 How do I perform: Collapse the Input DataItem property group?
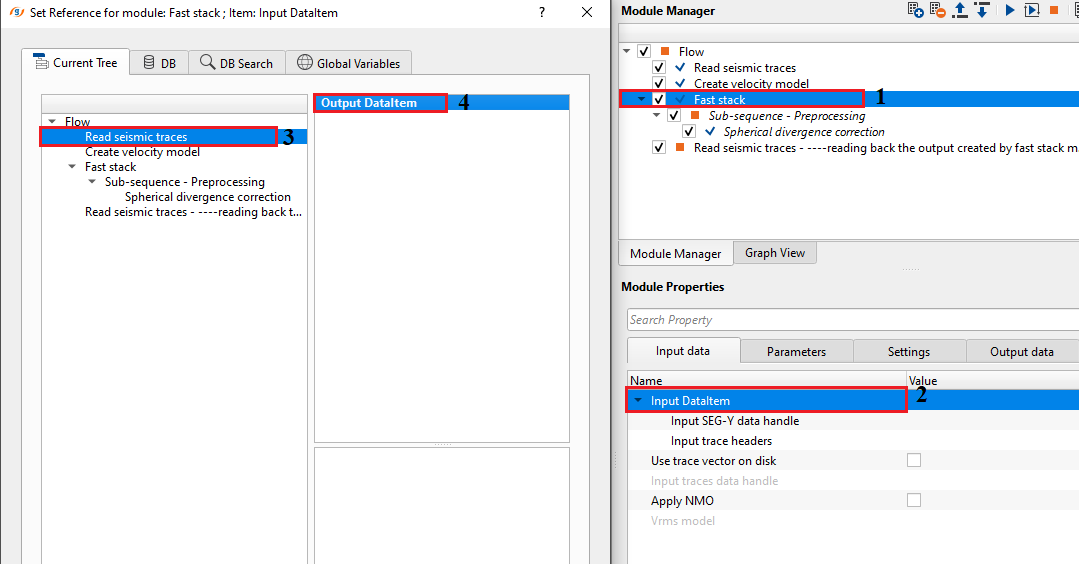[639, 401]
